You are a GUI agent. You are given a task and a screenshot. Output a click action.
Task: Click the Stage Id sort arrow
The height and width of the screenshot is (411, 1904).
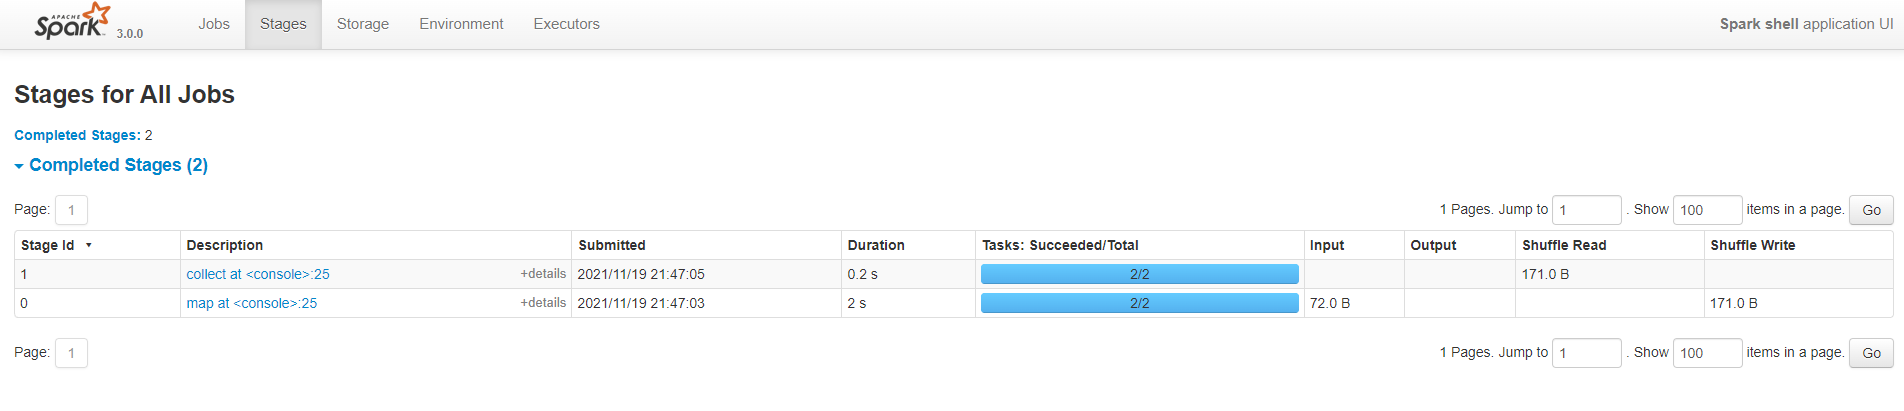click(89, 245)
